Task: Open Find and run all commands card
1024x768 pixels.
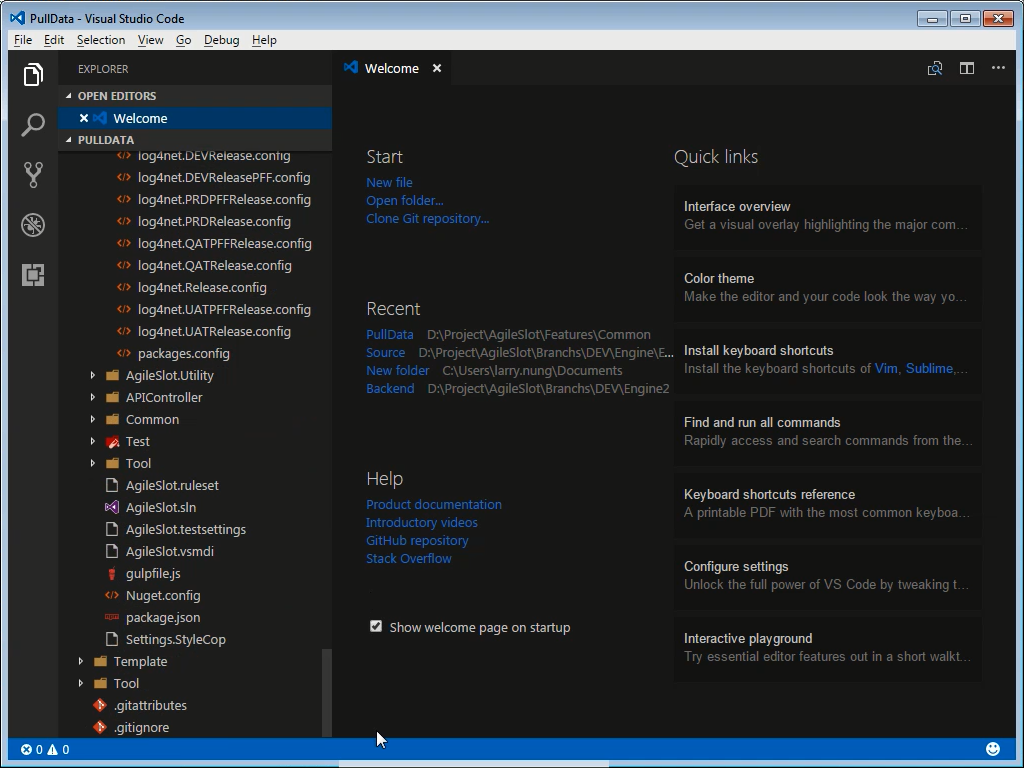Action: click(827, 432)
